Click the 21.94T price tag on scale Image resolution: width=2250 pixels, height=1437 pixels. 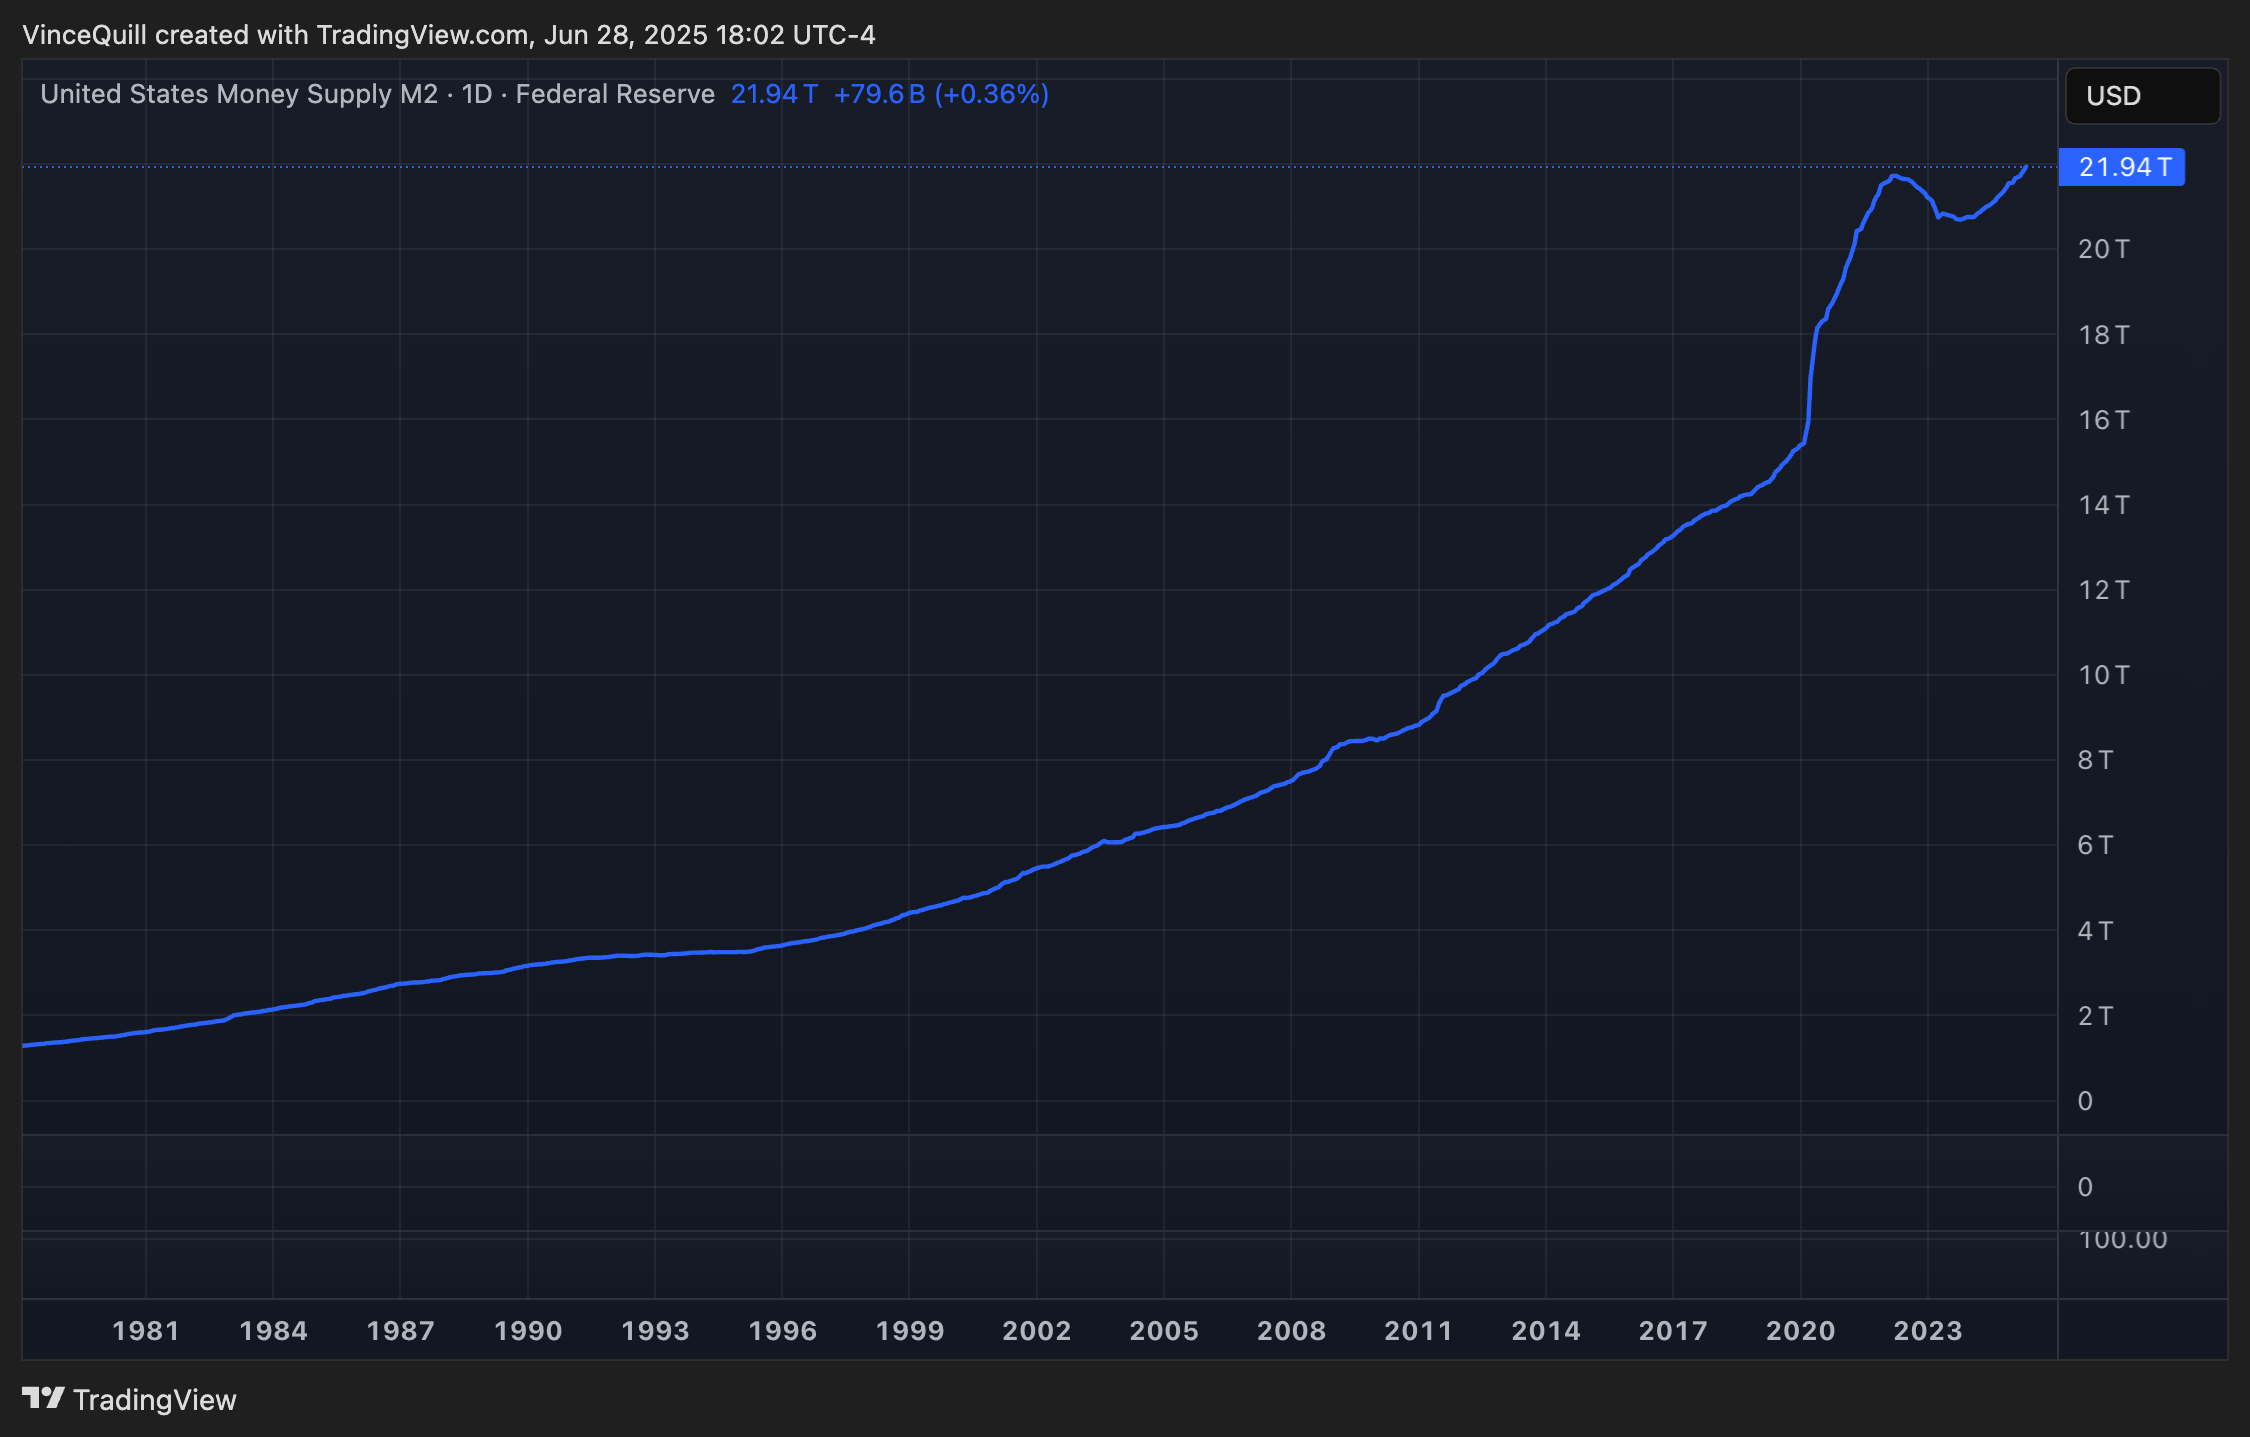[x=2122, y=167]
